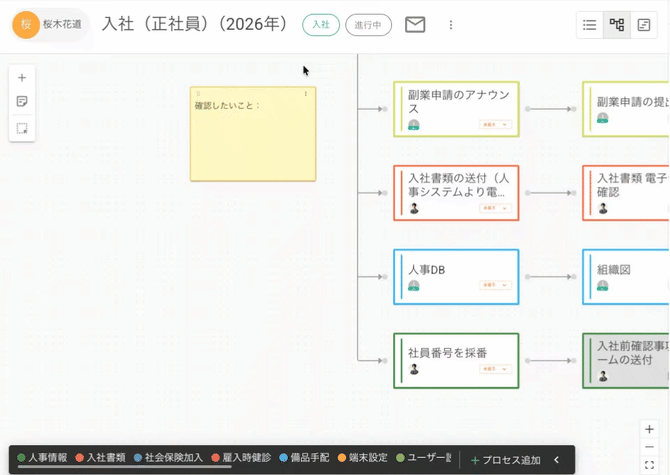The width and height of the screenshot is (670, 475).
Task: Switch to flowchart view icon
Action: pyautogui.click(x=617, y=25)
